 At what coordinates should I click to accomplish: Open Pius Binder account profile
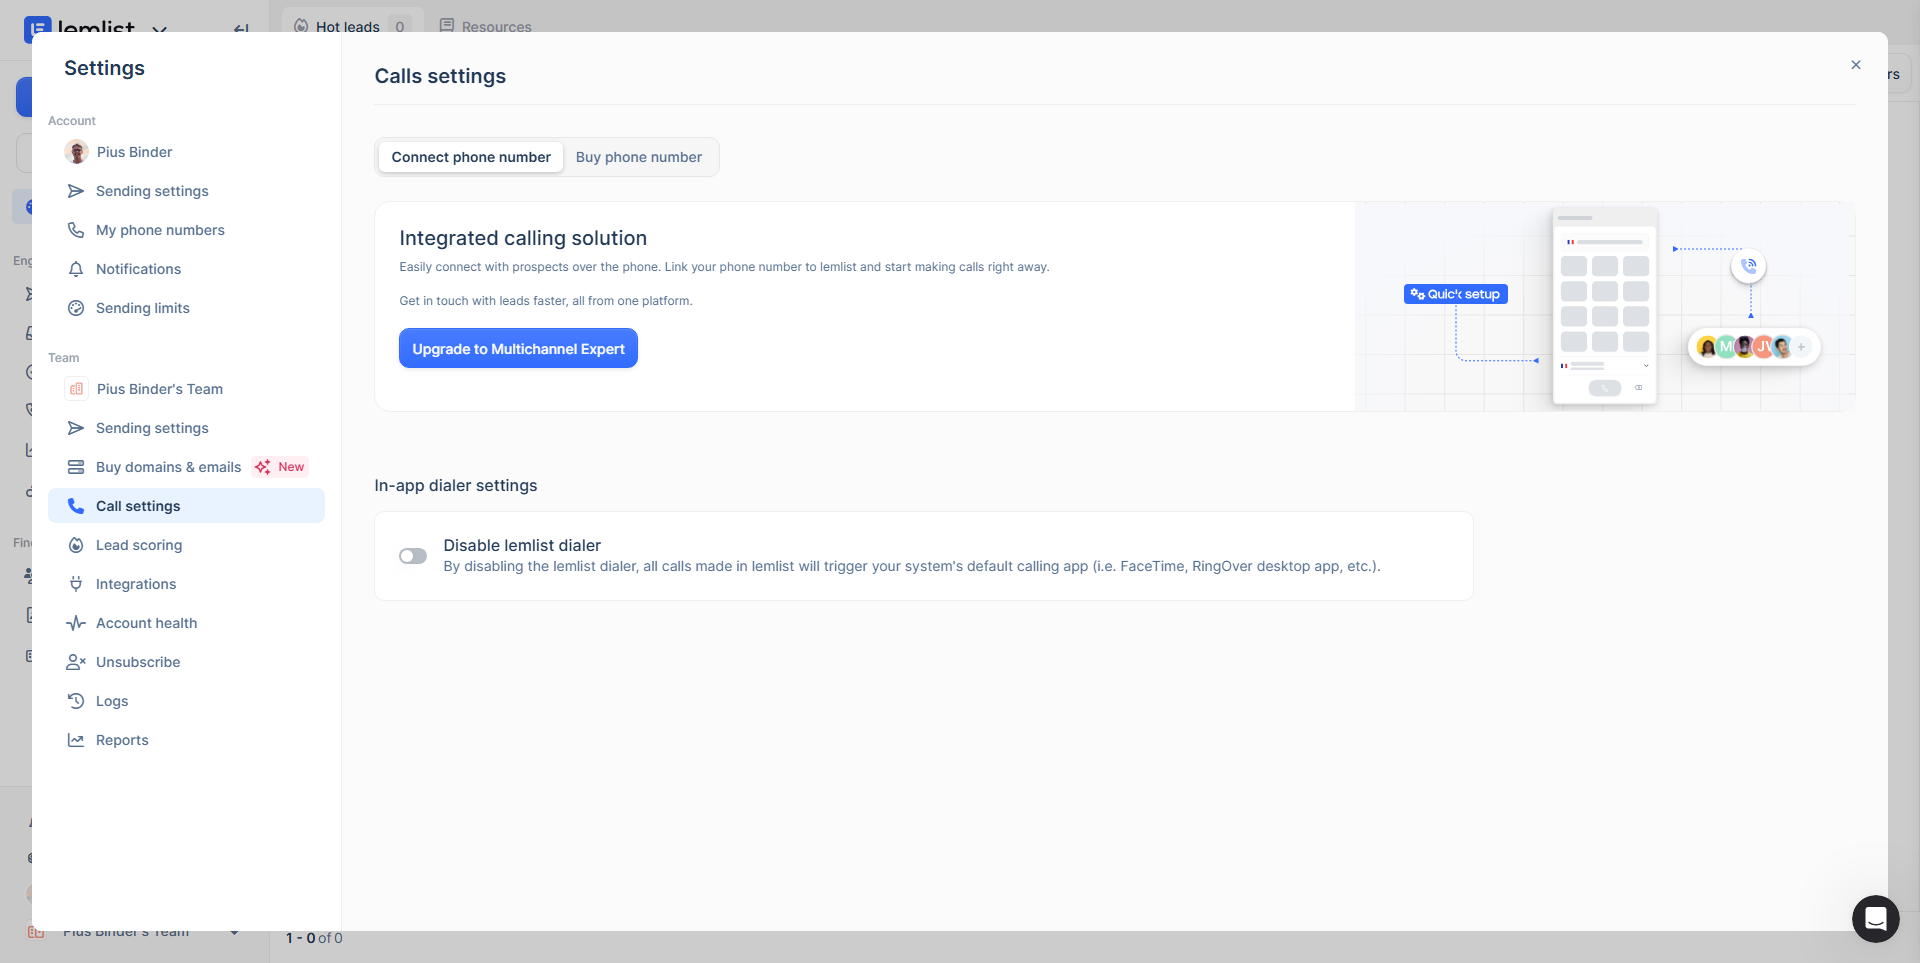pyautogui.click(x=134, y=152)
